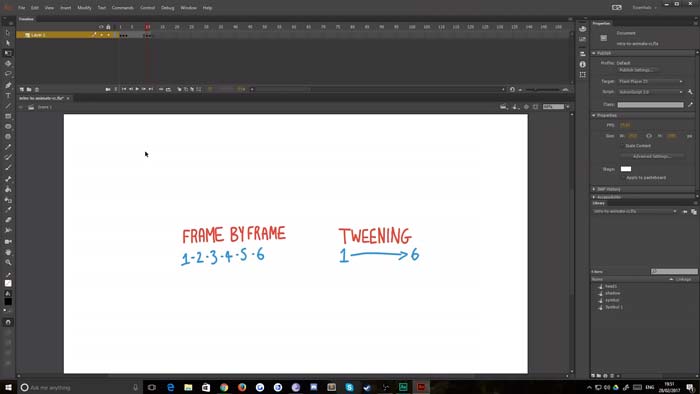Image resolution: width=700 pixels, height=394 pixels.
Task: Select the Rectangle tool
Action: coord(8,116)
